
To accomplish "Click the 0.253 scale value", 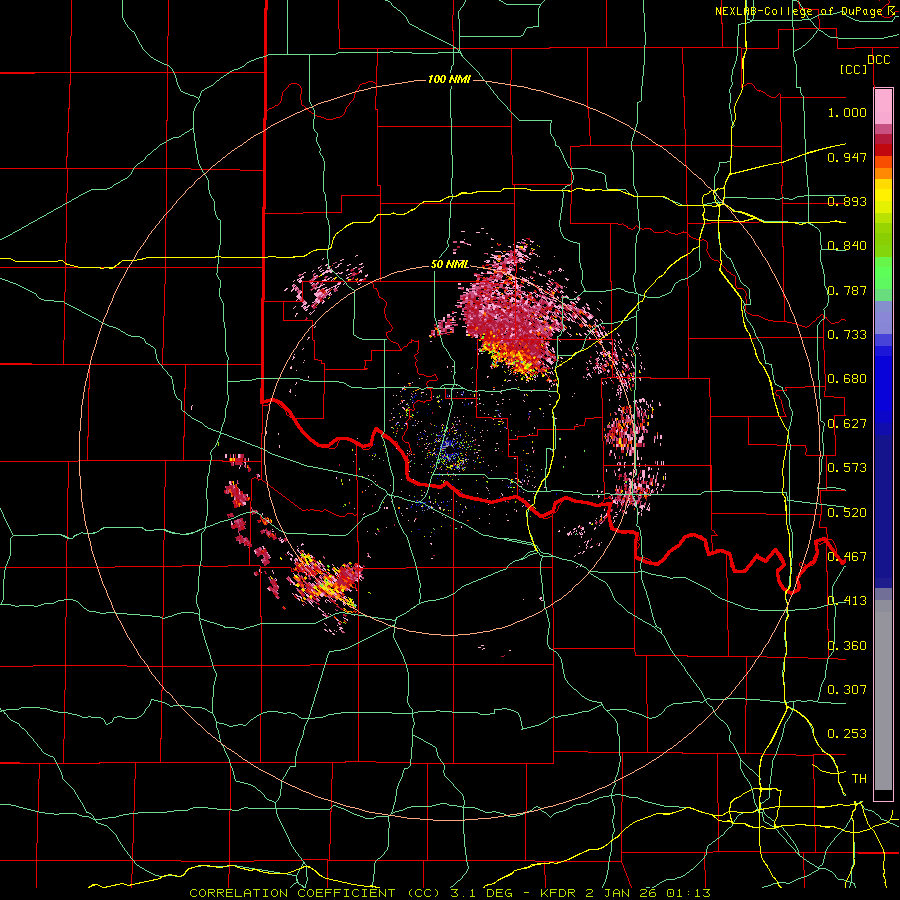I will click(x=847, y=734).
